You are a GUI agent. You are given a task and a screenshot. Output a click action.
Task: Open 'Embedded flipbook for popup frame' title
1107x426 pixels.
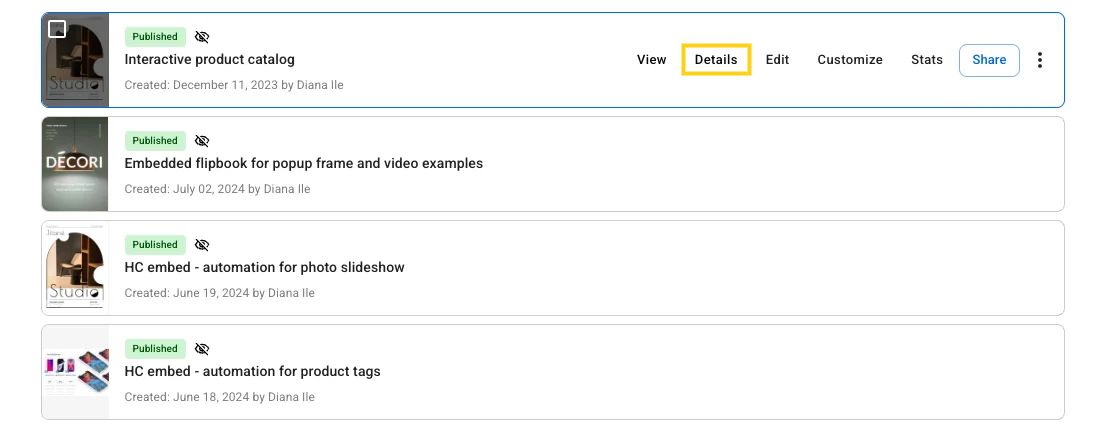(303, 163)
